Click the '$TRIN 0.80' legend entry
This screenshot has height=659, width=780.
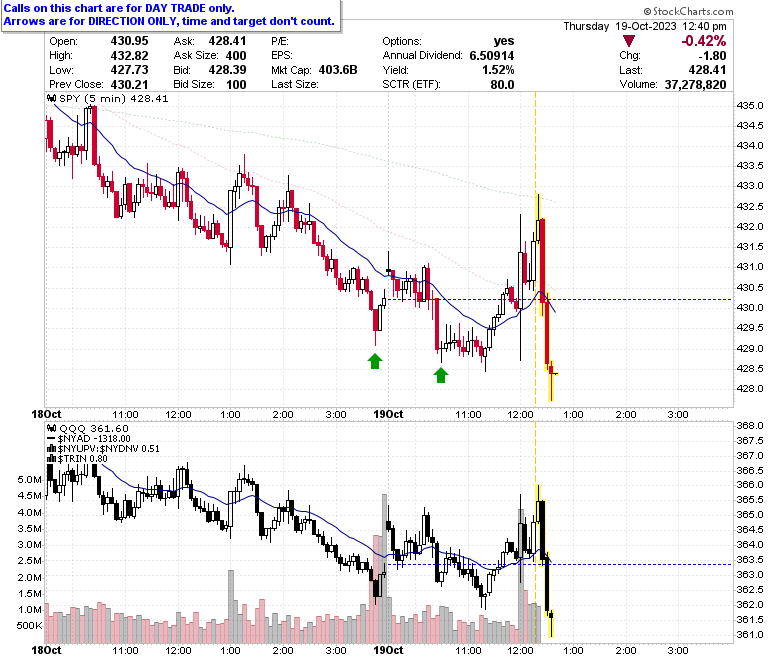(x=83, y=459)
